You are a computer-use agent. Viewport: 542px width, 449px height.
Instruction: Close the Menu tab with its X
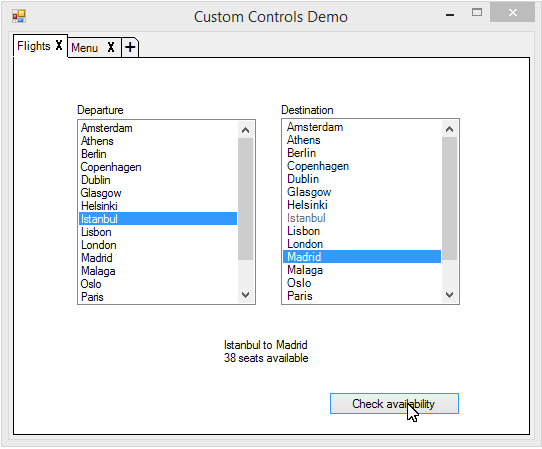111,47
